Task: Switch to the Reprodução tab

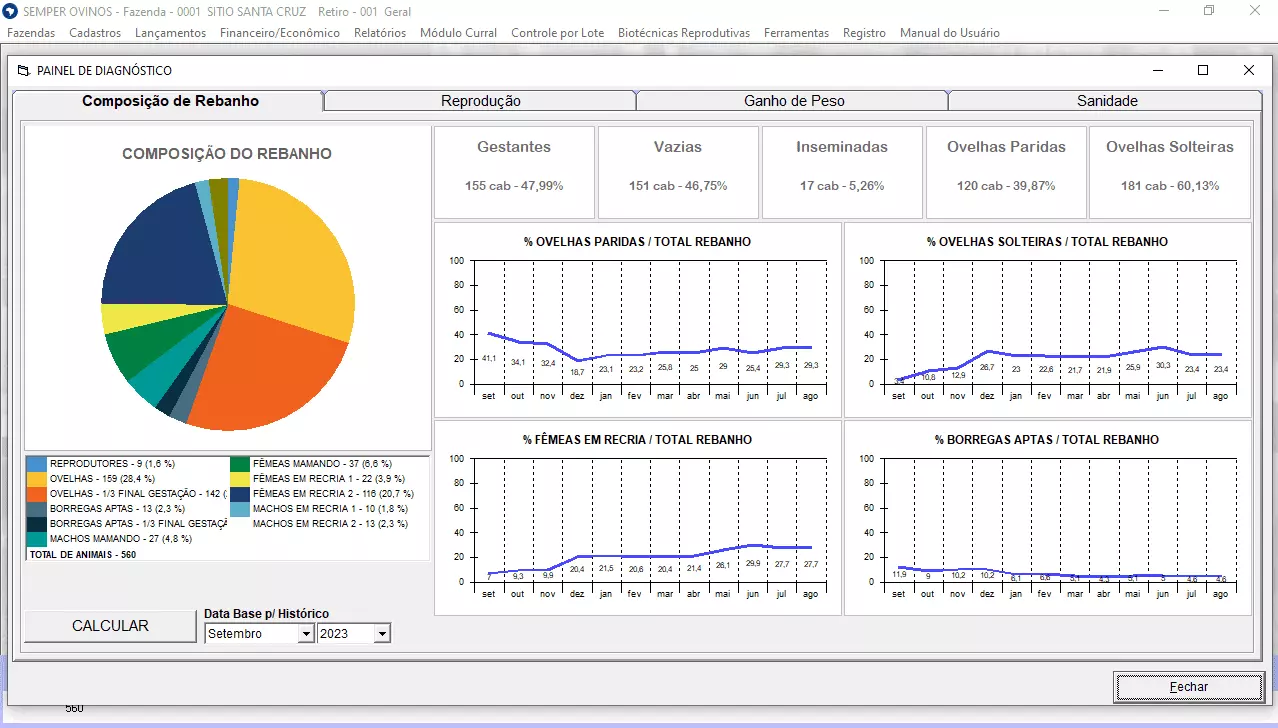Action: 480,101
